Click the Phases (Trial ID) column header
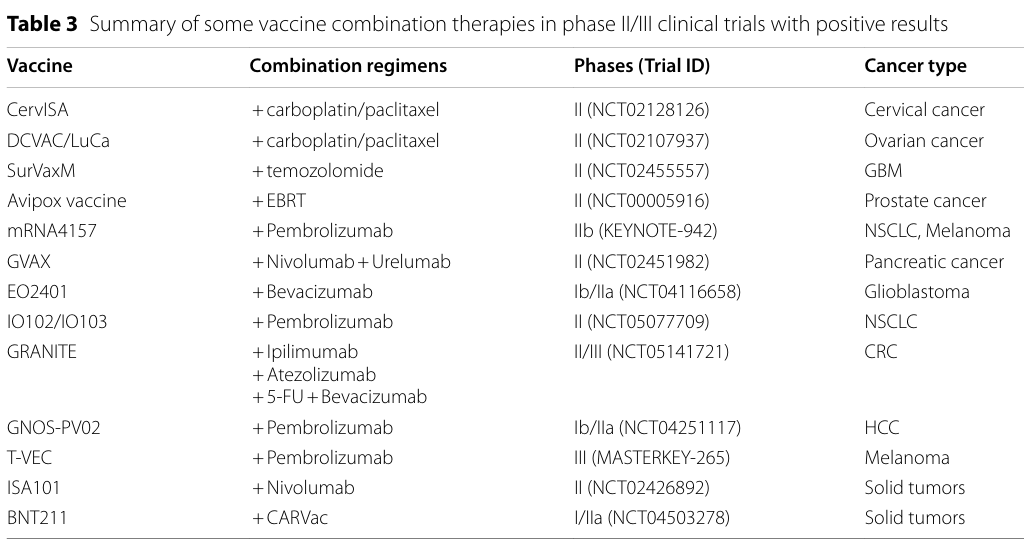Screen dimensions: 1024x542 (642, 66)
